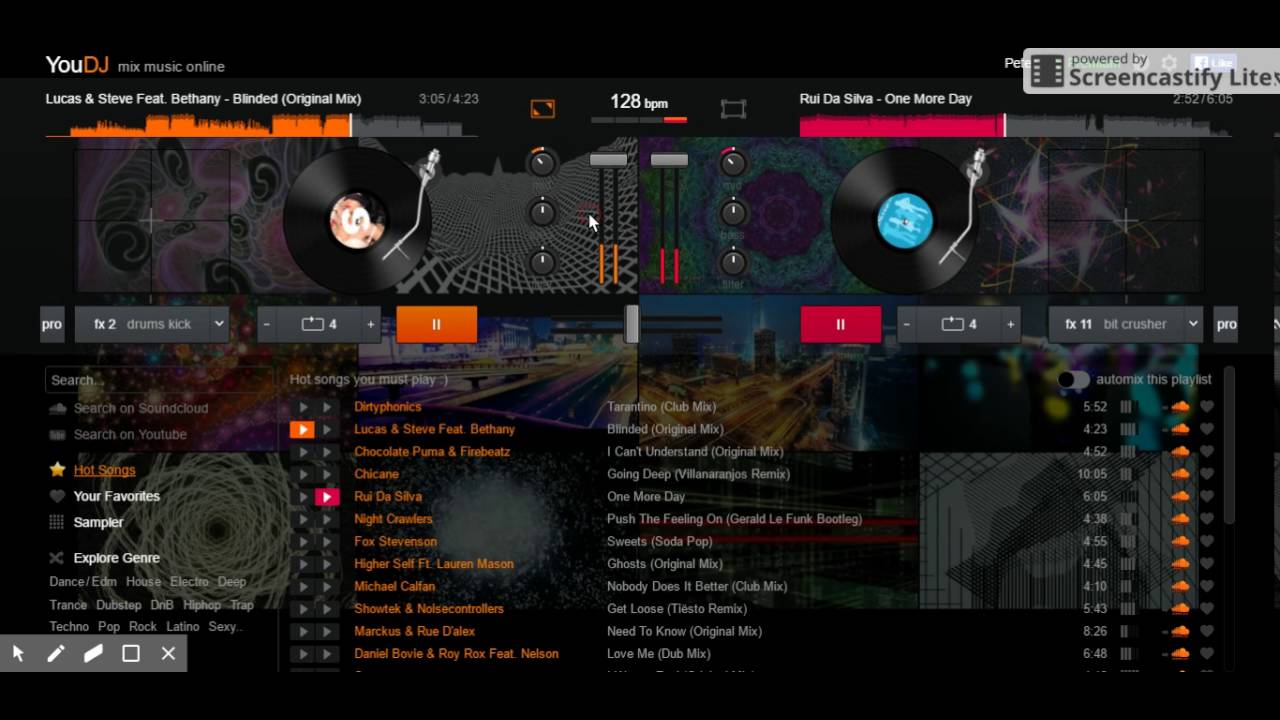The image size is (1280, 720).
Task: Open the Sampler section
Action: coord(98,522)
